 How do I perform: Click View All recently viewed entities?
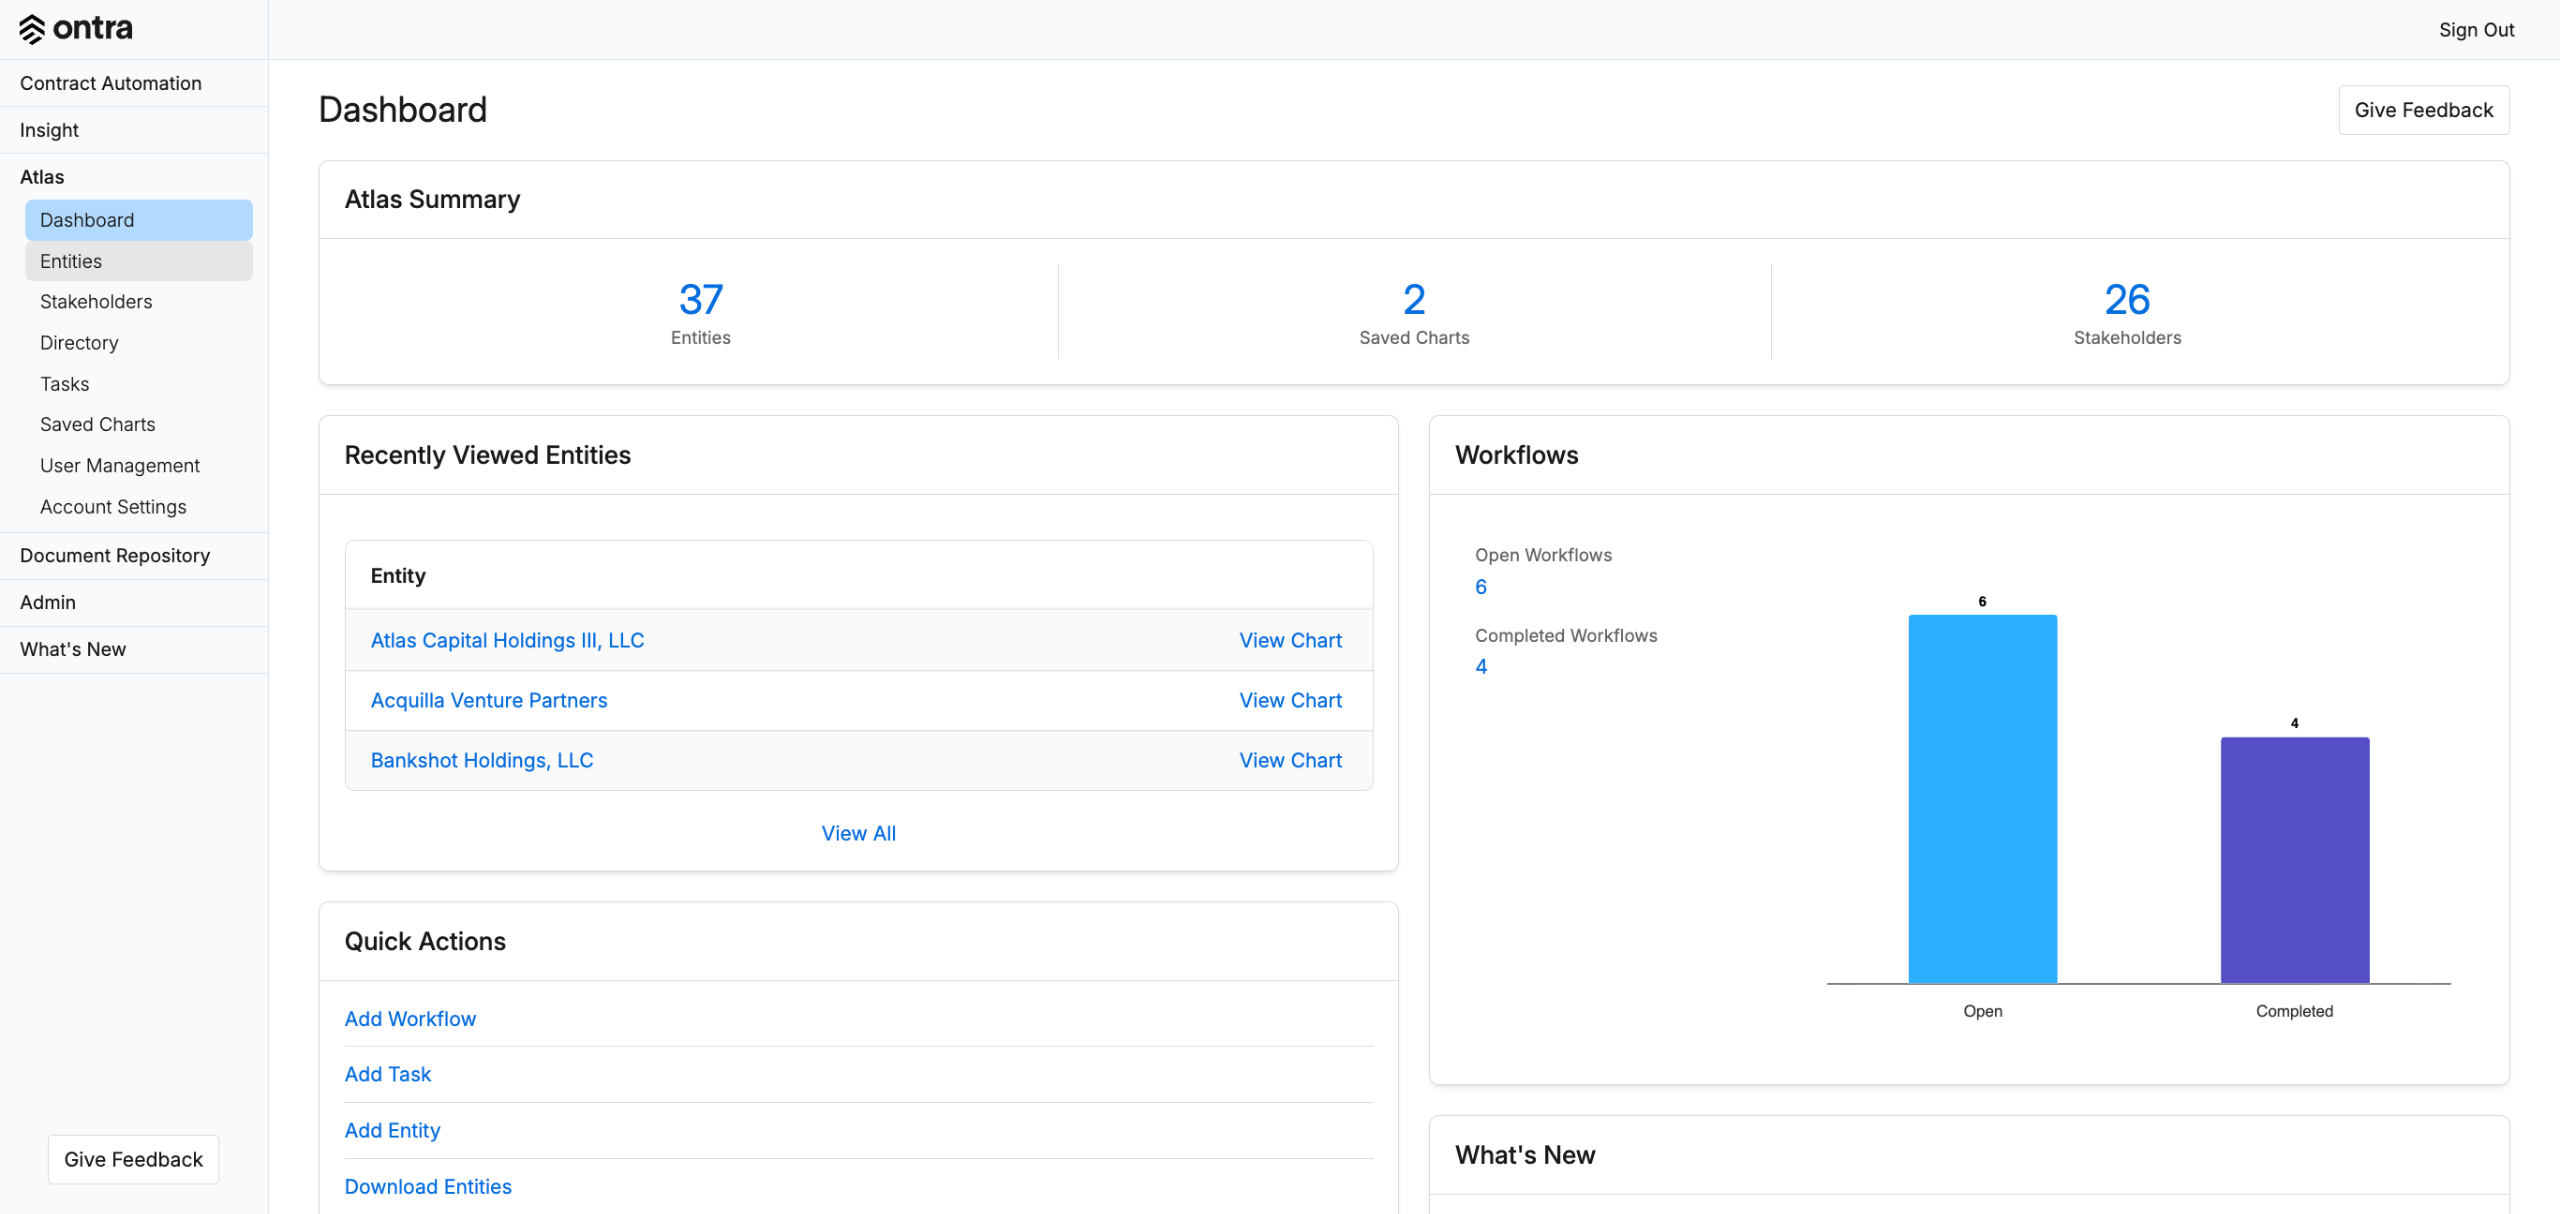858,833
